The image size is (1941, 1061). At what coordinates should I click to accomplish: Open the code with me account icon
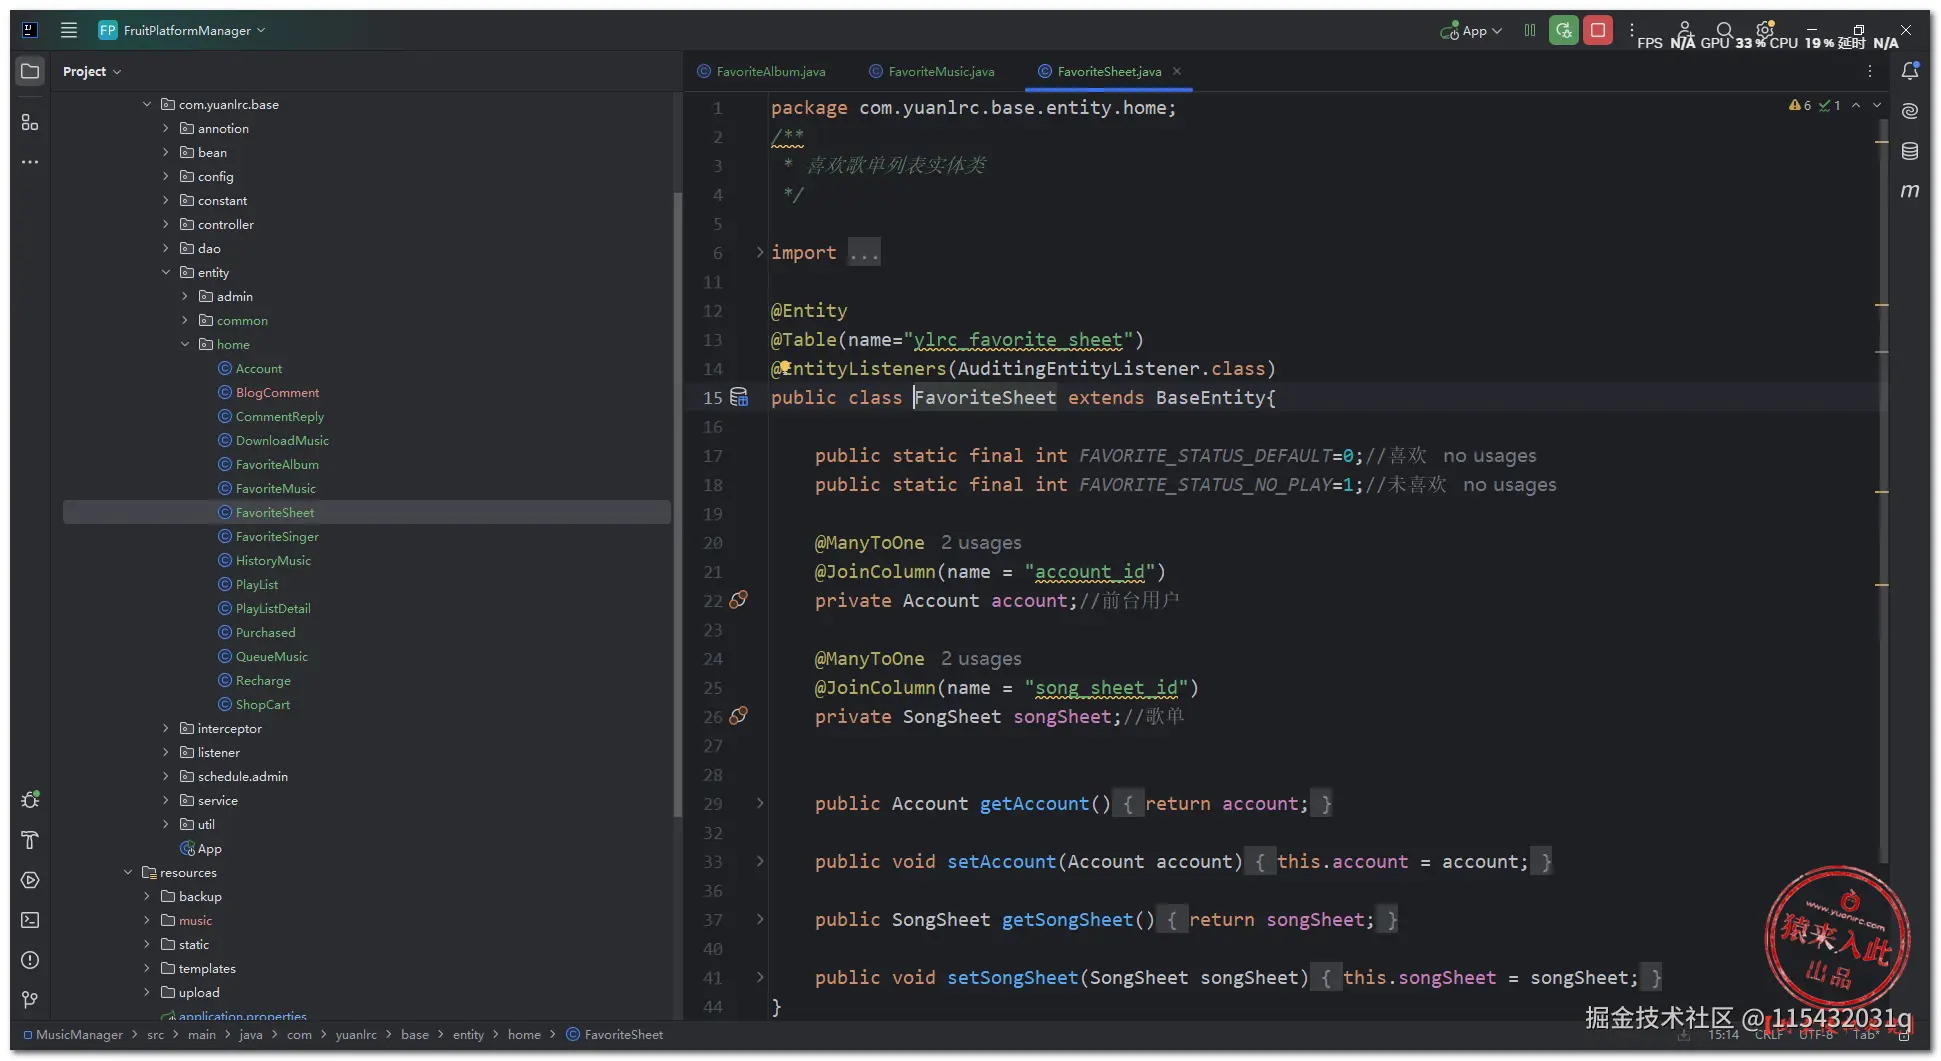pos(1685,31)
